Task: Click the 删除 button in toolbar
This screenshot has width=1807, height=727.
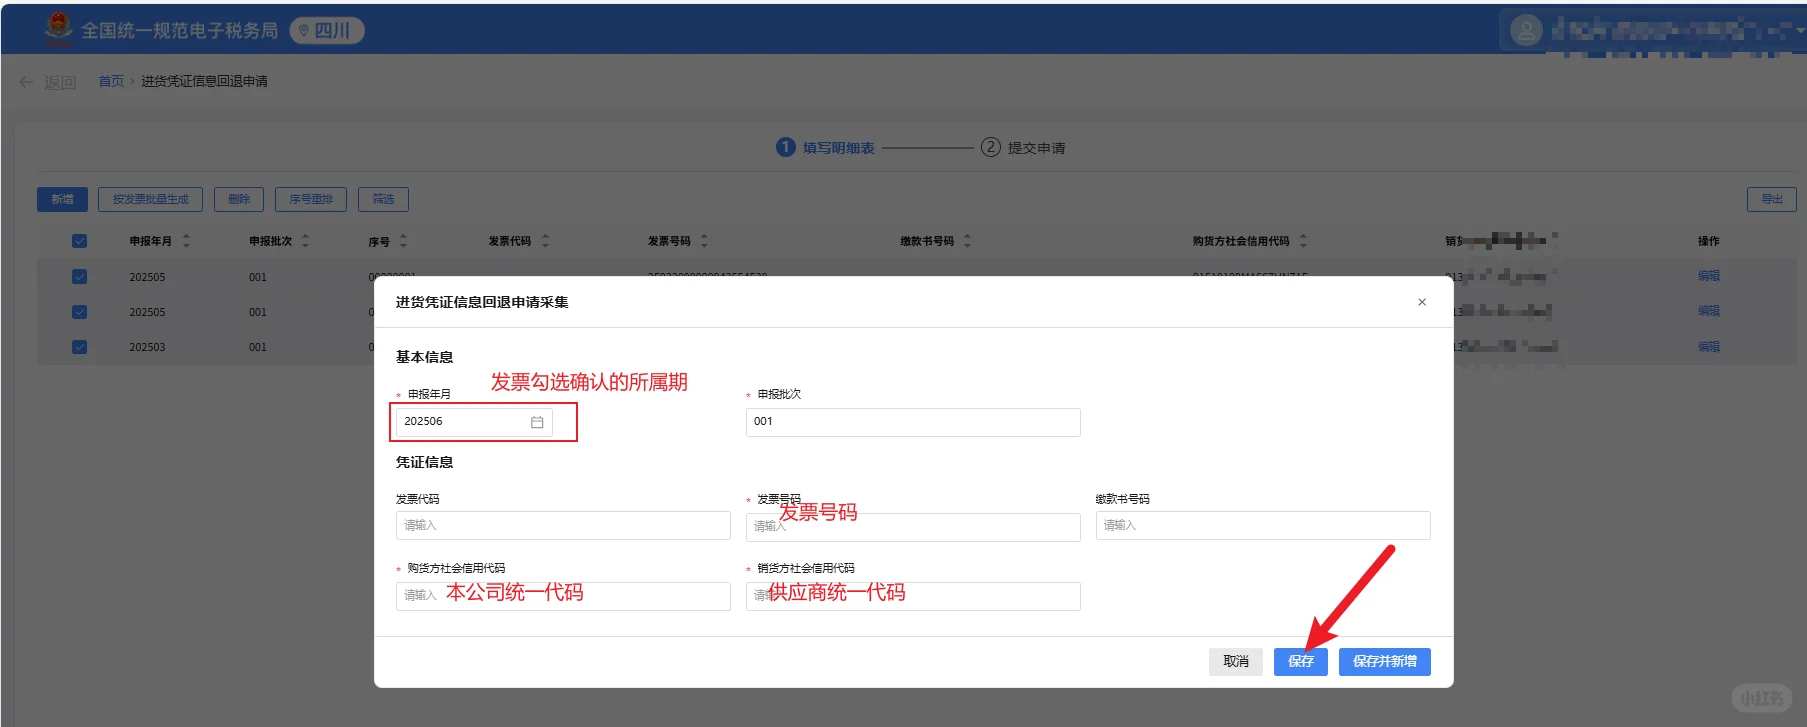Action: coord(239,199)
